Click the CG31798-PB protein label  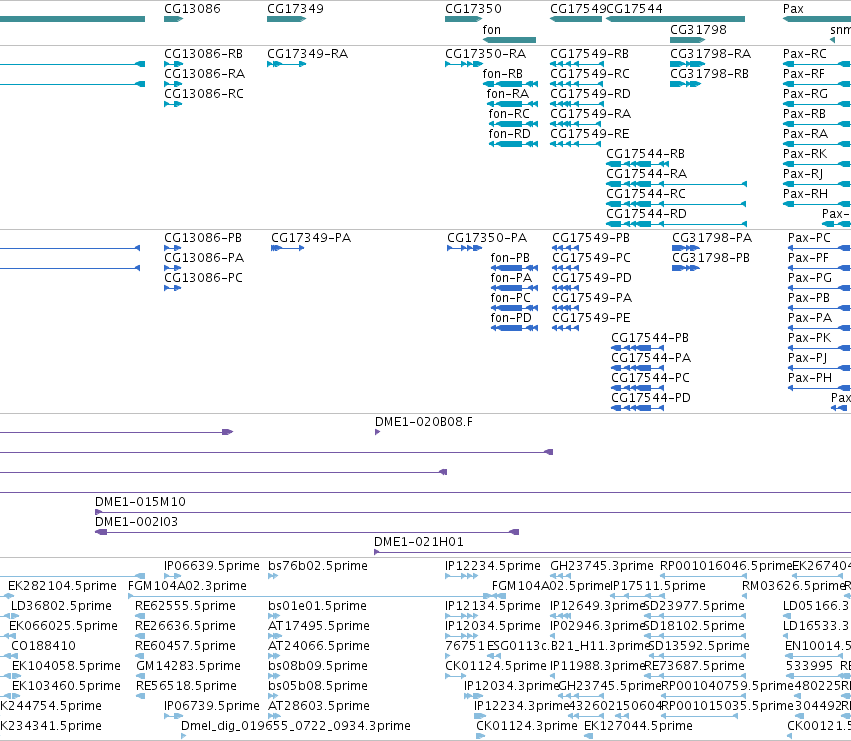(x=711, y=258)
